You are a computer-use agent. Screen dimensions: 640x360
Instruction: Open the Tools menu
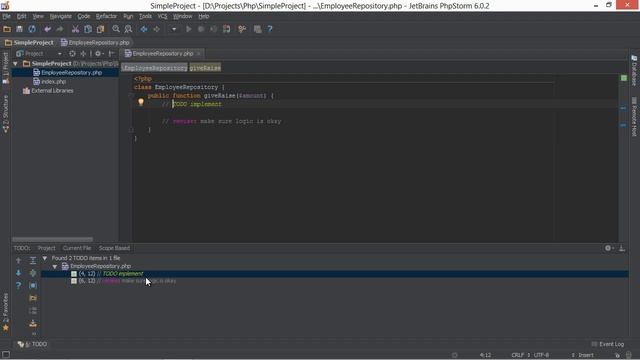tap(145, 16)
